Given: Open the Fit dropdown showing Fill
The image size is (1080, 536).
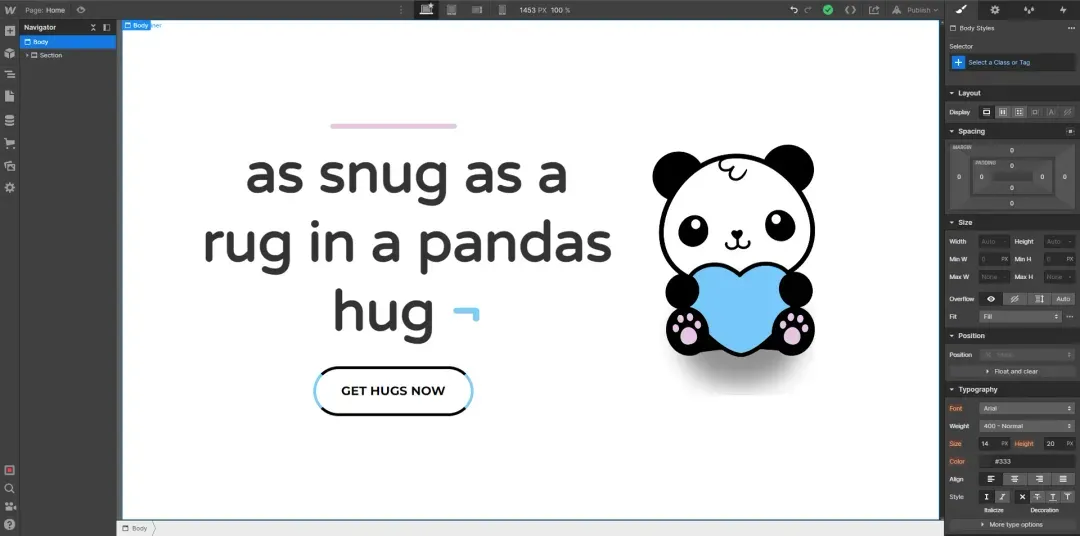Looking at the screenshot, I should point(1020,316).
